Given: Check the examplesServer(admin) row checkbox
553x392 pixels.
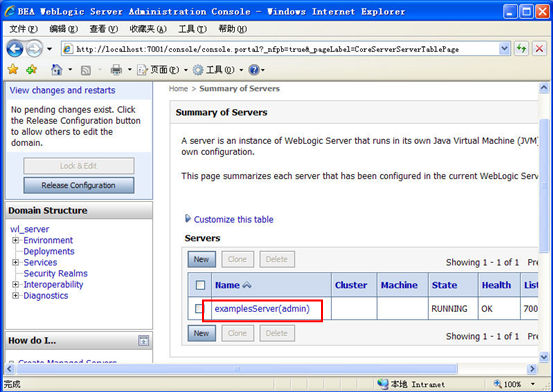Looking at the screenshot, I should pyautogui.click(x=200, y=309).
